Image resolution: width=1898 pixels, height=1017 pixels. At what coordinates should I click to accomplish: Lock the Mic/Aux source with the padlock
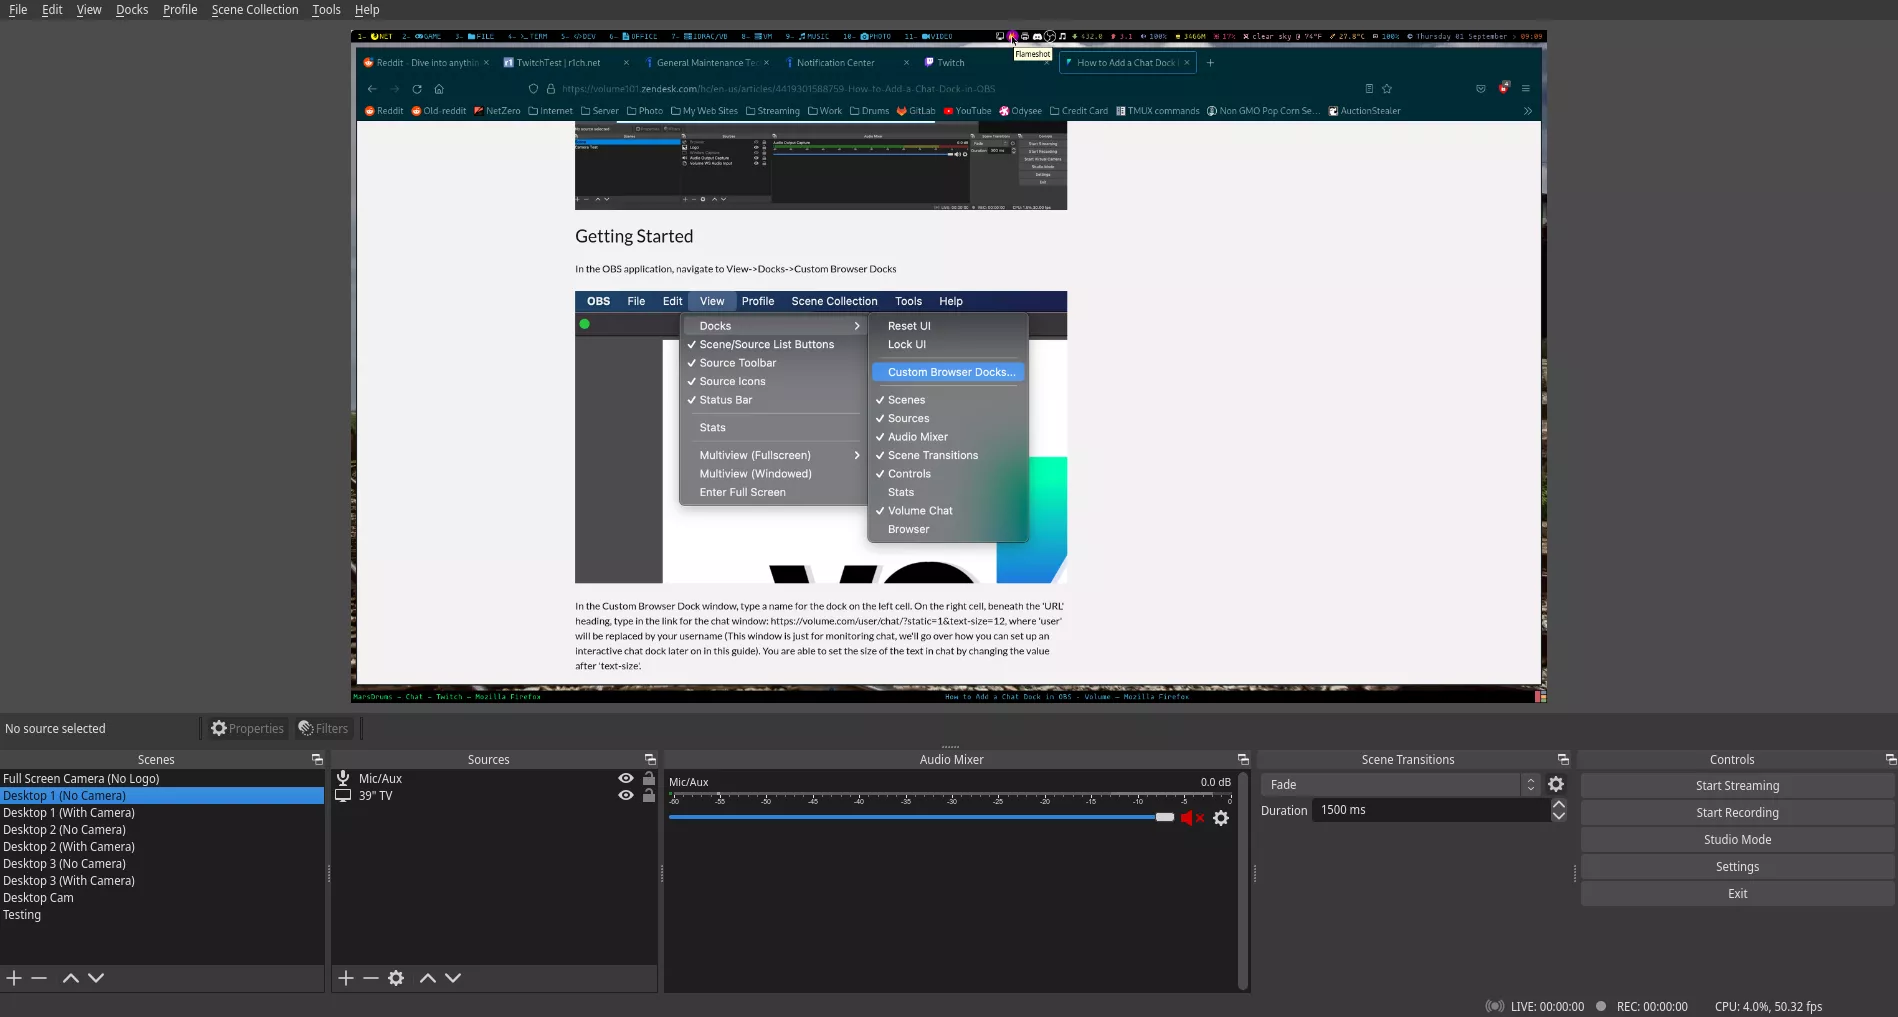(648, 777)
